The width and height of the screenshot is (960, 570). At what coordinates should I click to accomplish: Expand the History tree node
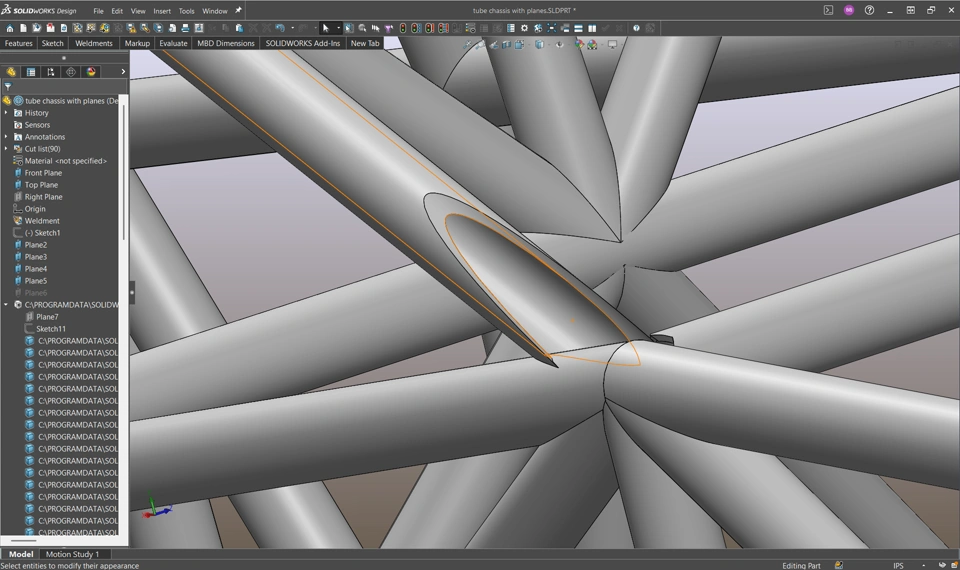(6, 113)
